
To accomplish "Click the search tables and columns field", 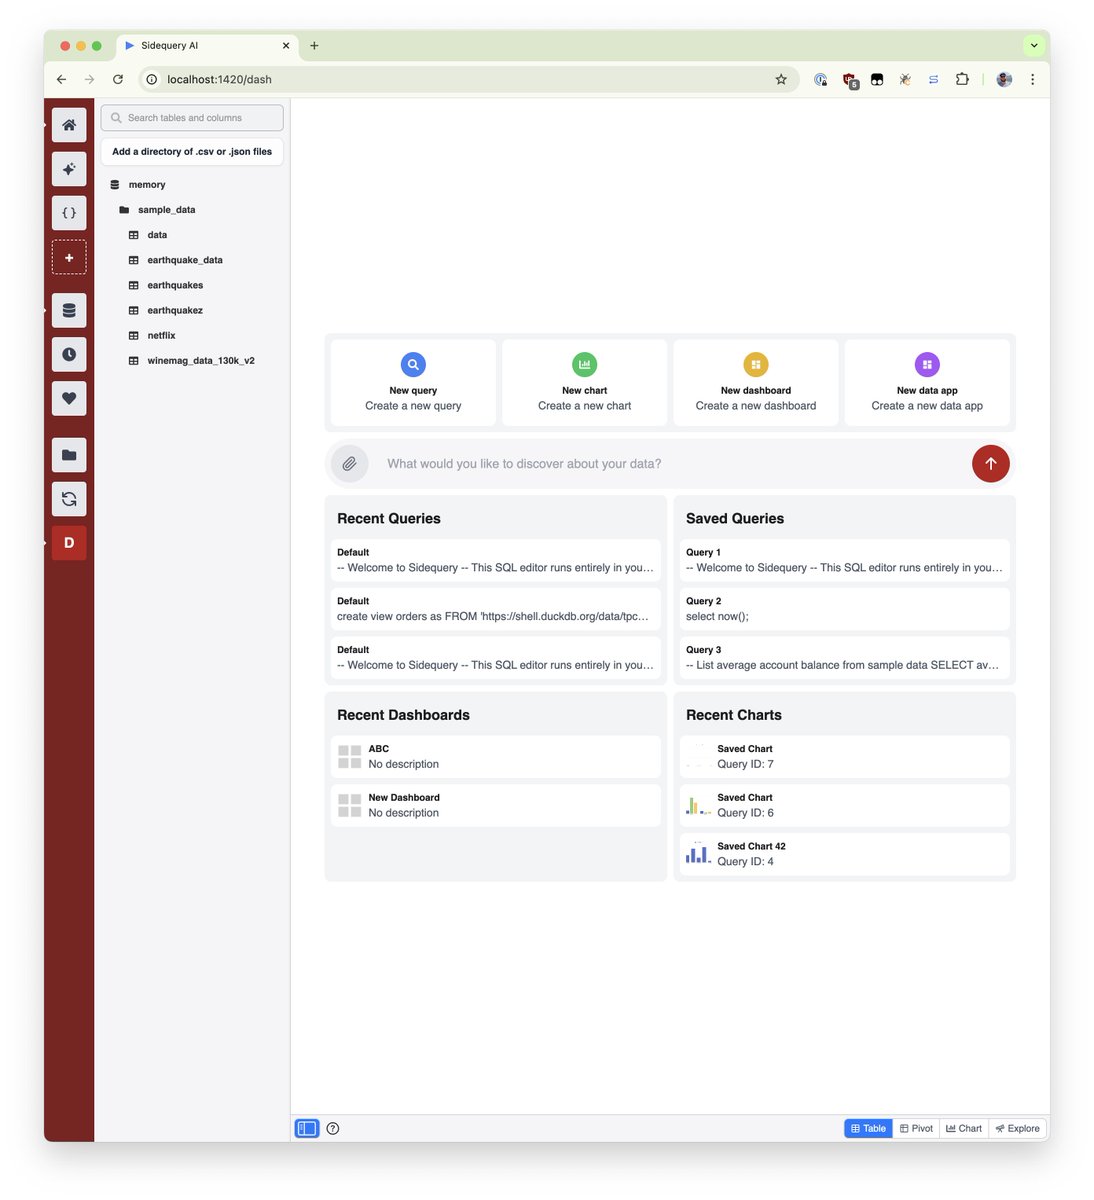I will coord(191,117).
